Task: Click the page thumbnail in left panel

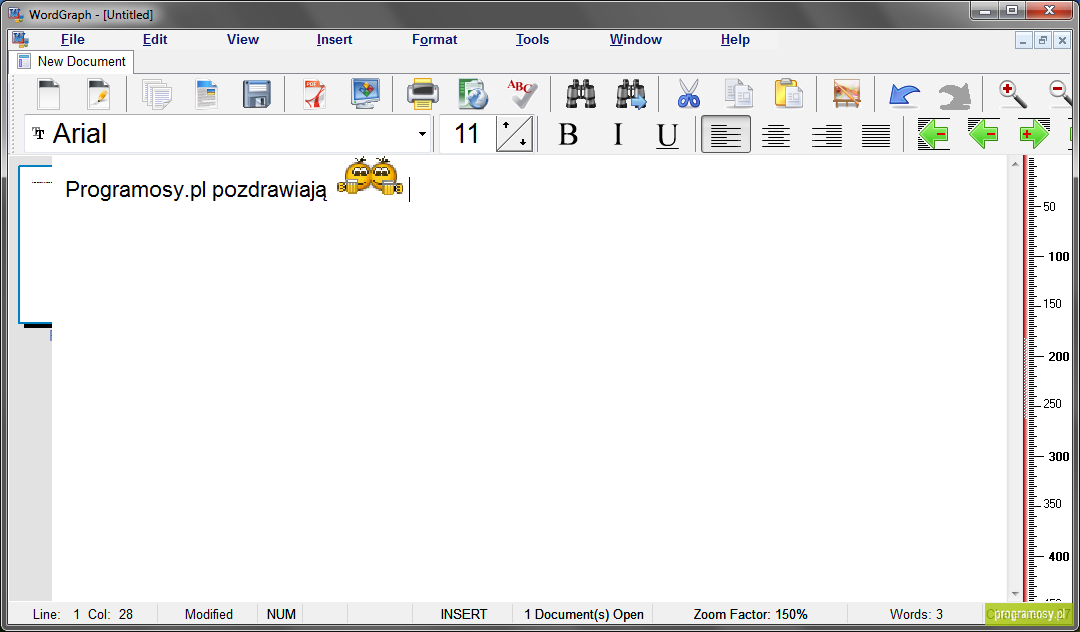Action: [35, 244]
